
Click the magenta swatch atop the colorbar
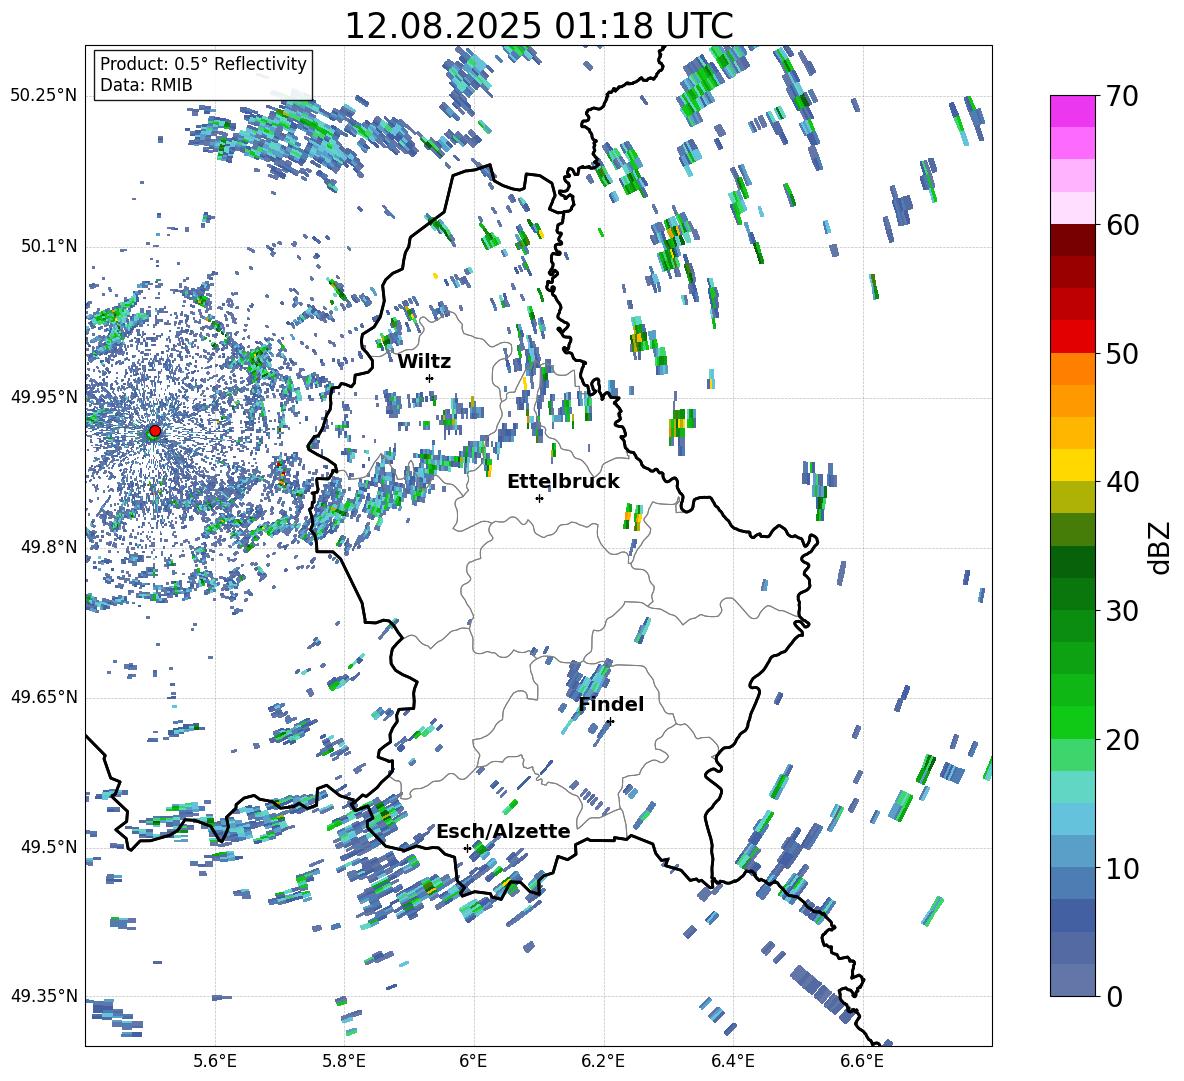1072,111
